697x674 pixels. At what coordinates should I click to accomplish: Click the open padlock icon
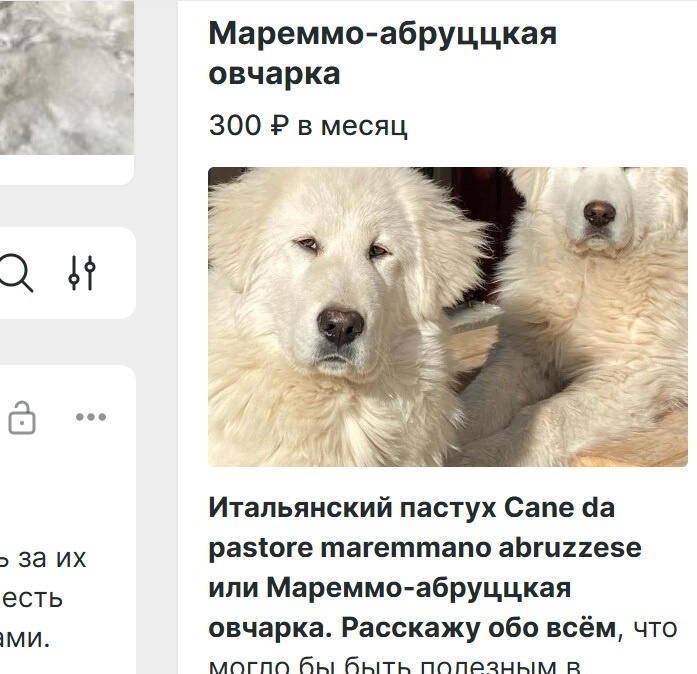tap(22, 417)
